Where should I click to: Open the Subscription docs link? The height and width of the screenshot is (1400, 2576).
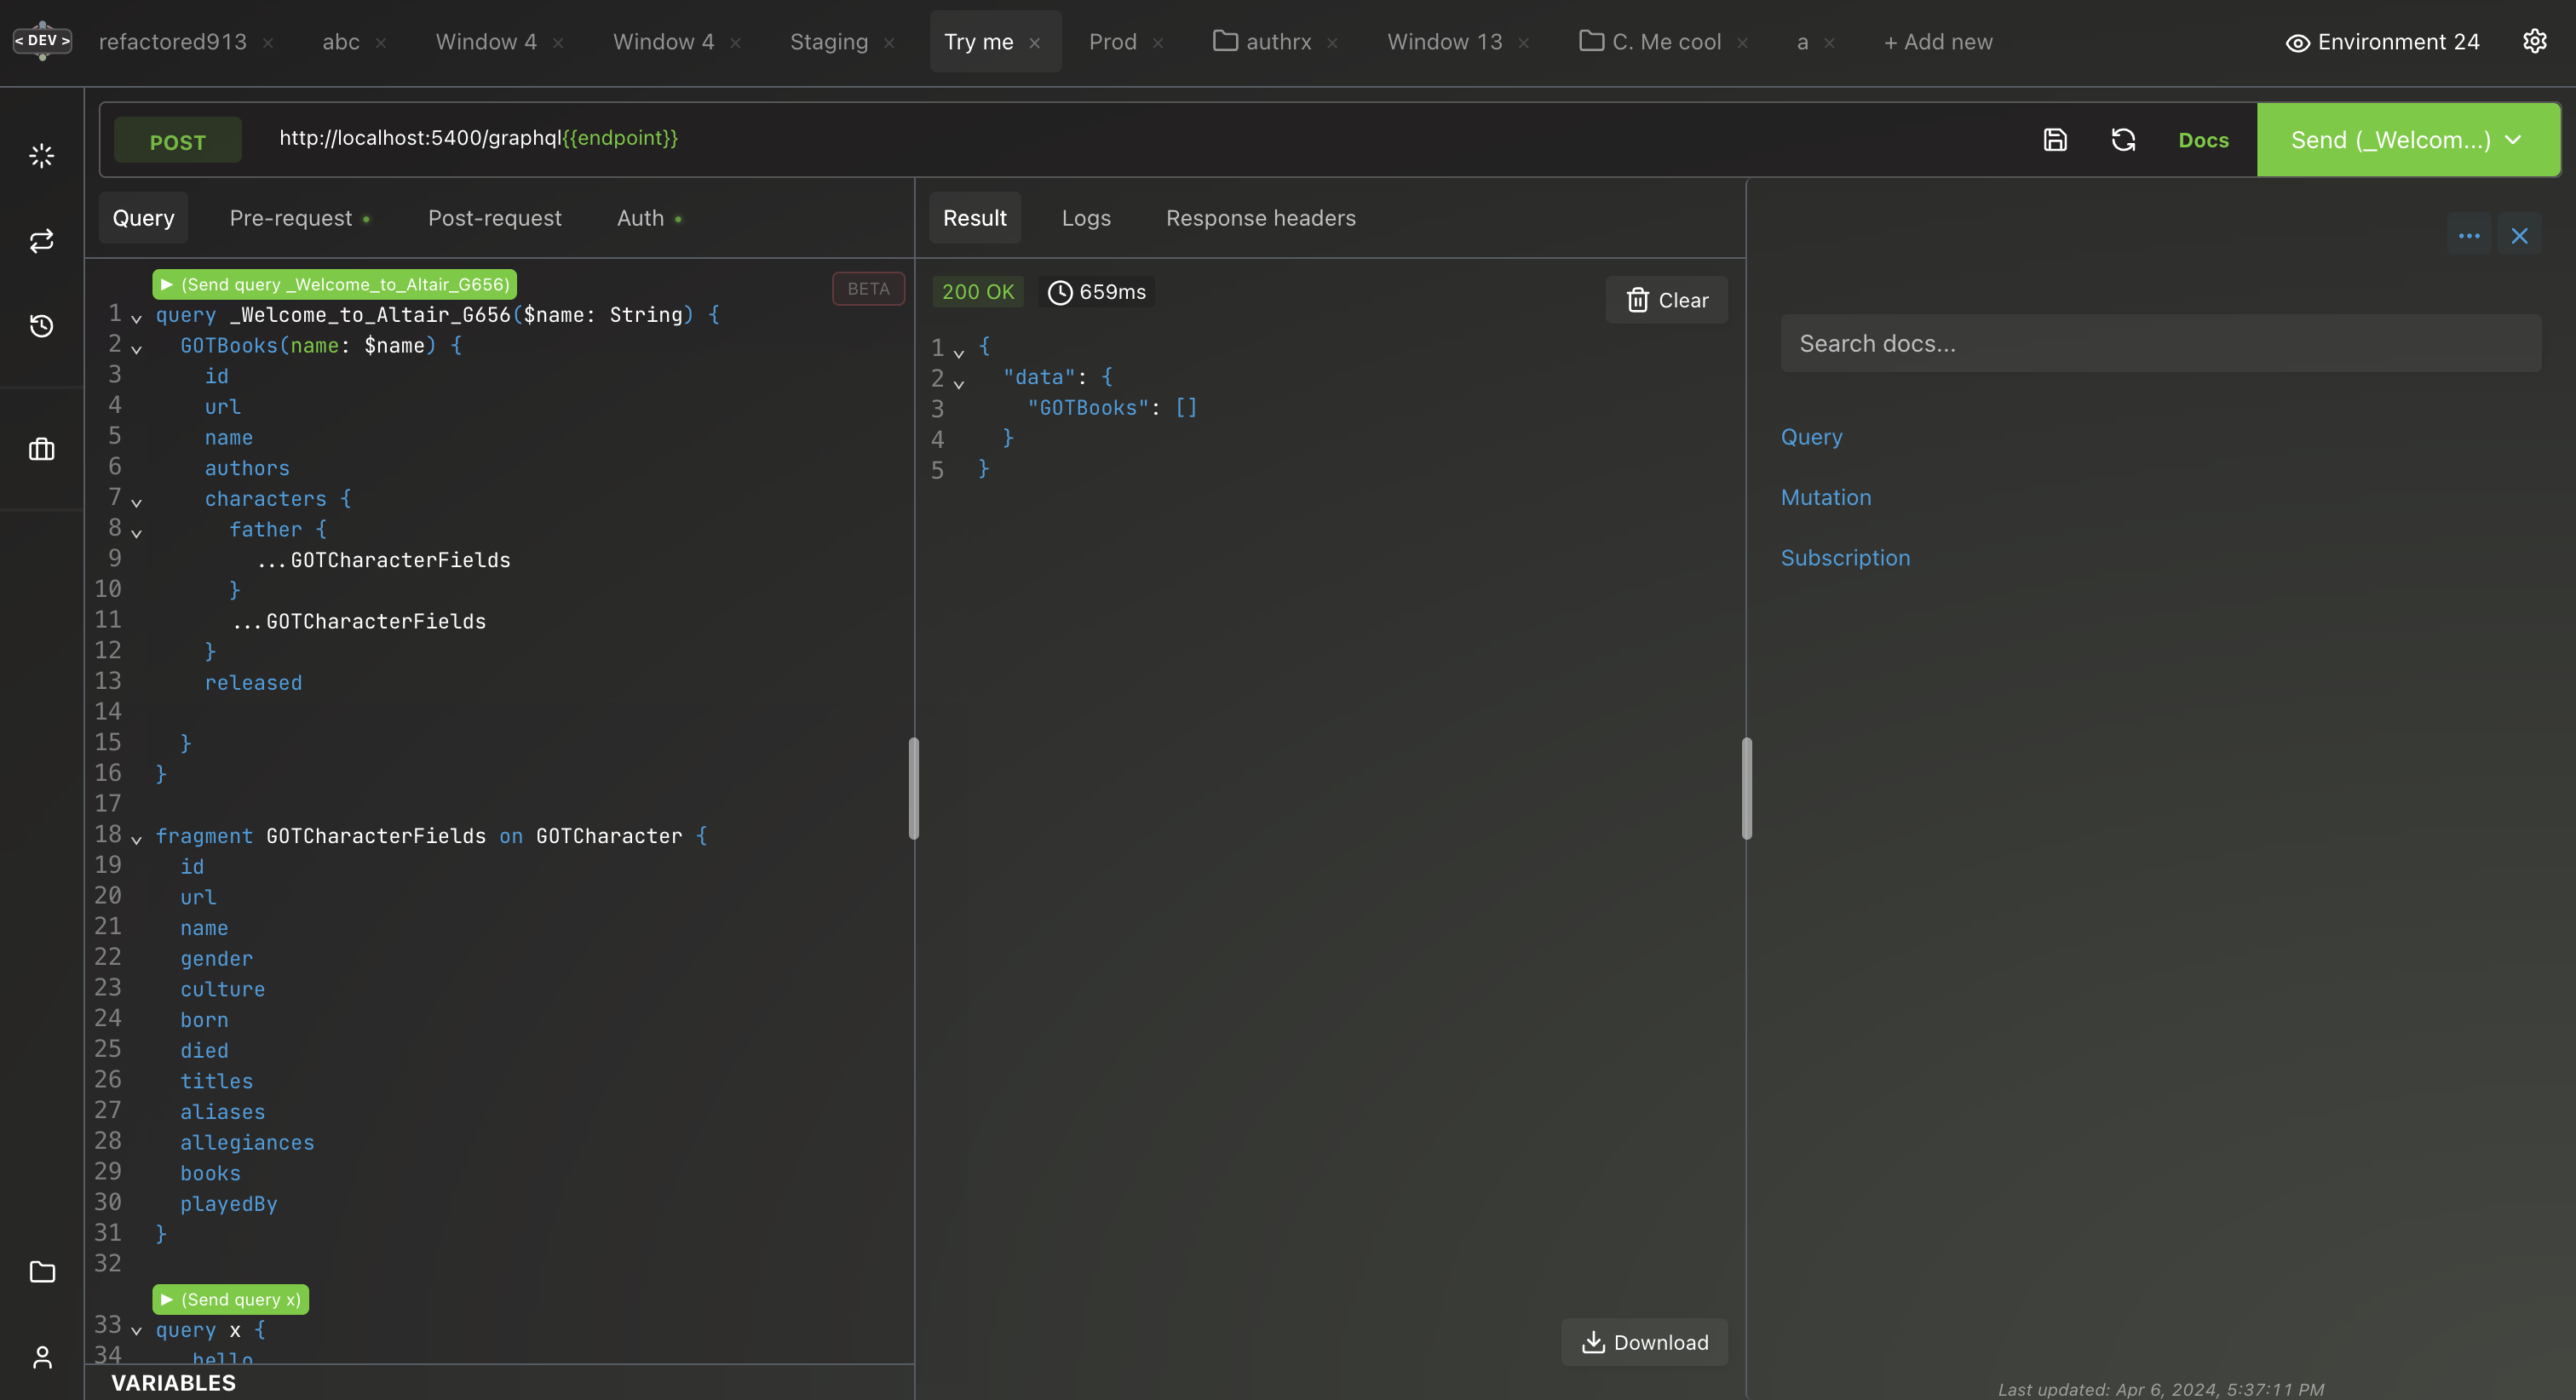1845,558
